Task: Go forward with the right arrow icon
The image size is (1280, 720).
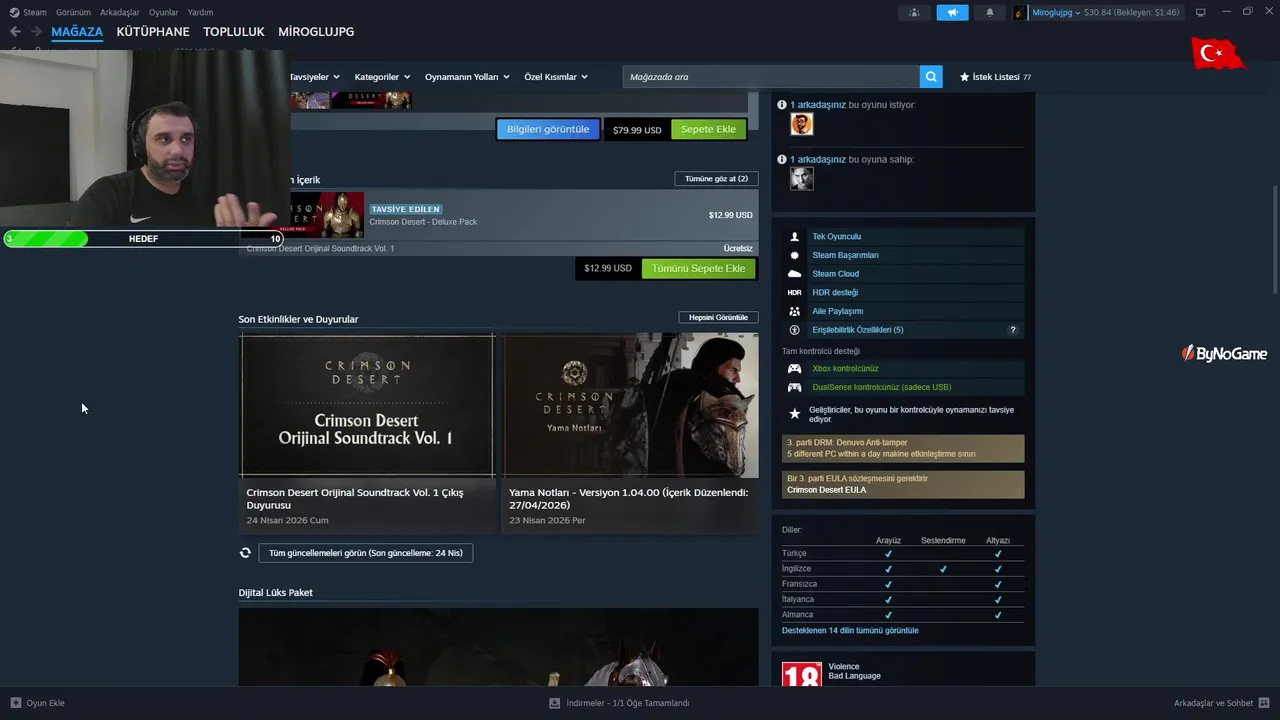Action: [x=36, y=32]
